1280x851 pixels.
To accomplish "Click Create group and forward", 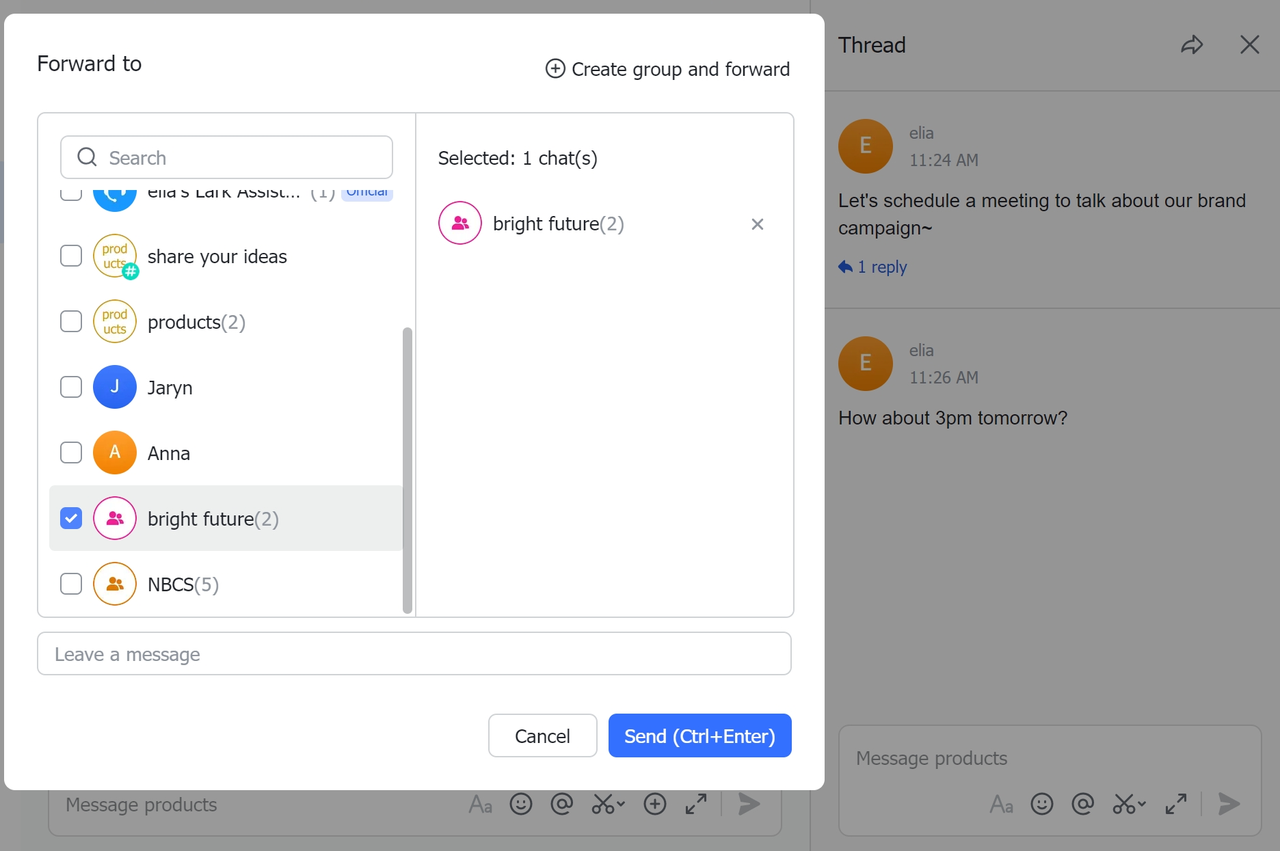I will (667, 69).
